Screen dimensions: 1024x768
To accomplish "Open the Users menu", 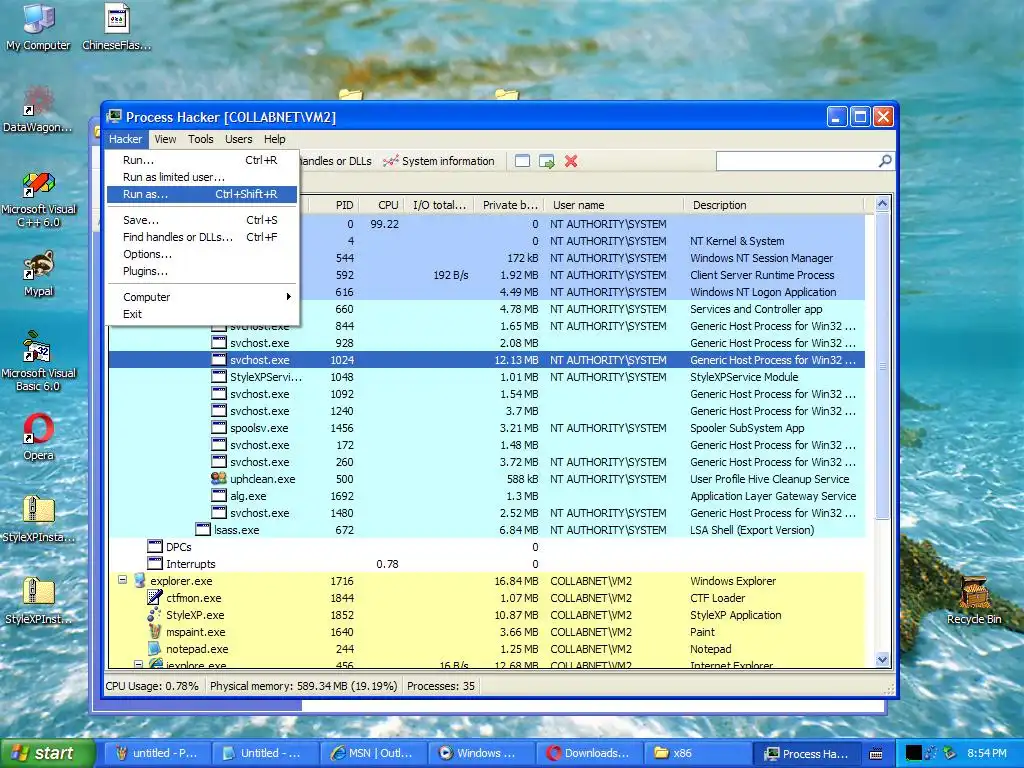I will [x=238, y=139].
